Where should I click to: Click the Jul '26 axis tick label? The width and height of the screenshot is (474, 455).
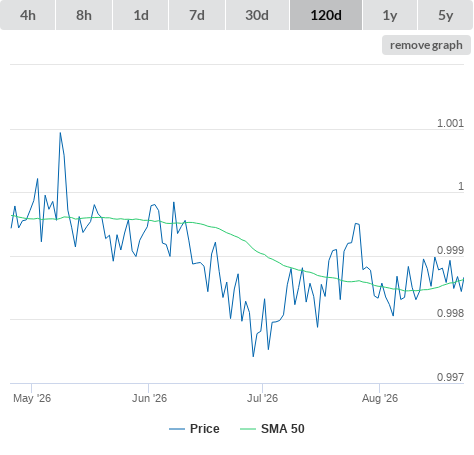262,398
